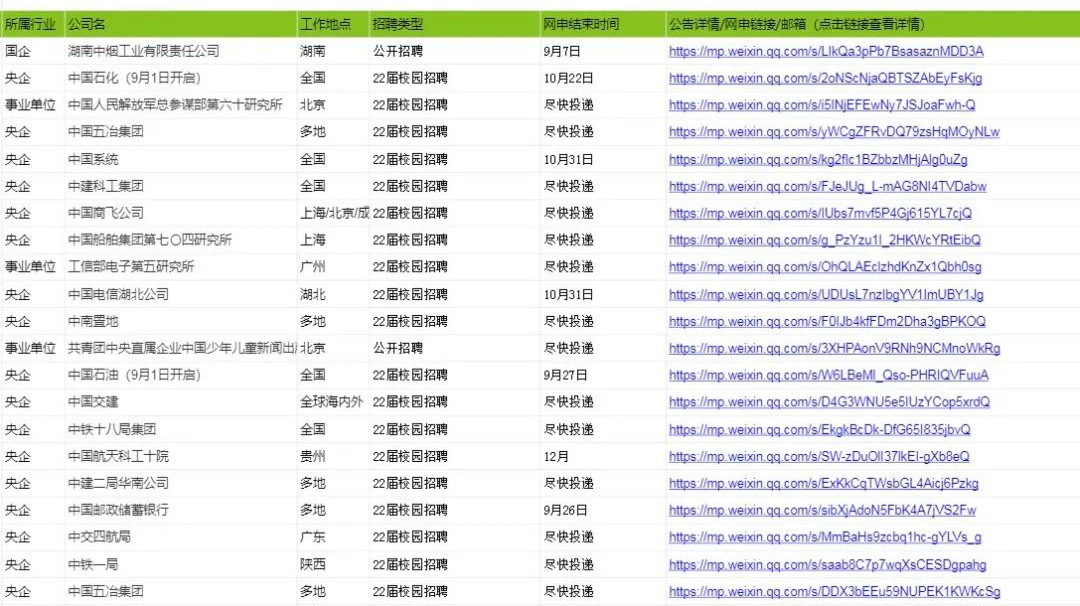
Task: Select the 9月26日 deadline cell
Action: coord(603,510)
